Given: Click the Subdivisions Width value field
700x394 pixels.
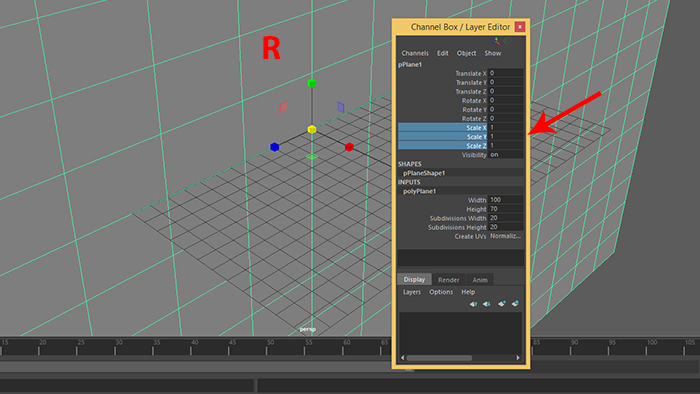Looking at the screenshot, I should (505, 218).
